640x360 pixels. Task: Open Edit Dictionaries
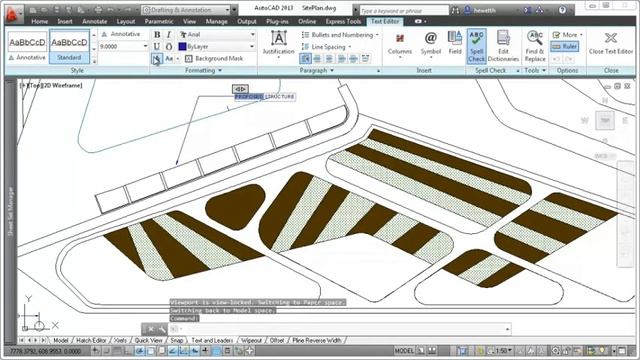pos(503,46)
